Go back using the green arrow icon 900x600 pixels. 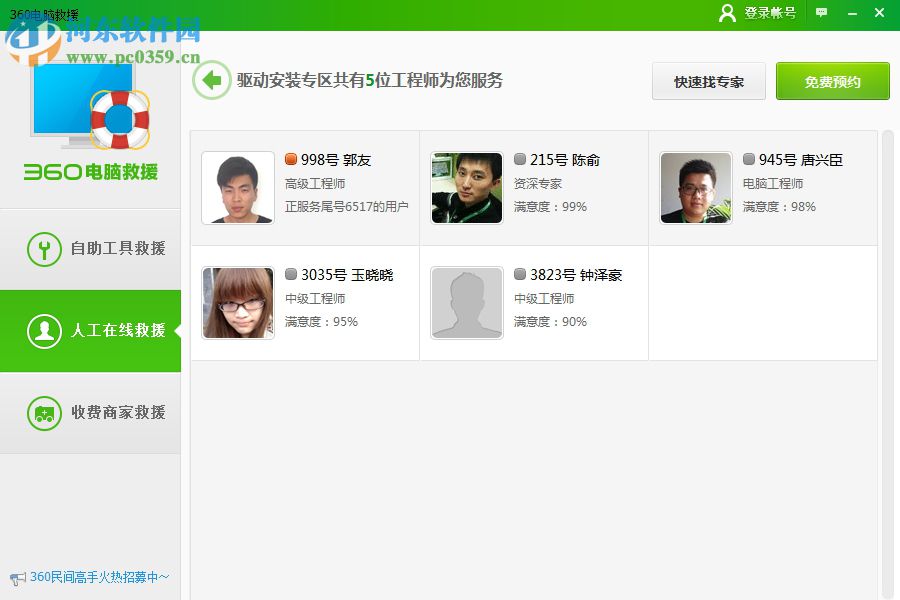pyautogui.click(x=212, y=80)
